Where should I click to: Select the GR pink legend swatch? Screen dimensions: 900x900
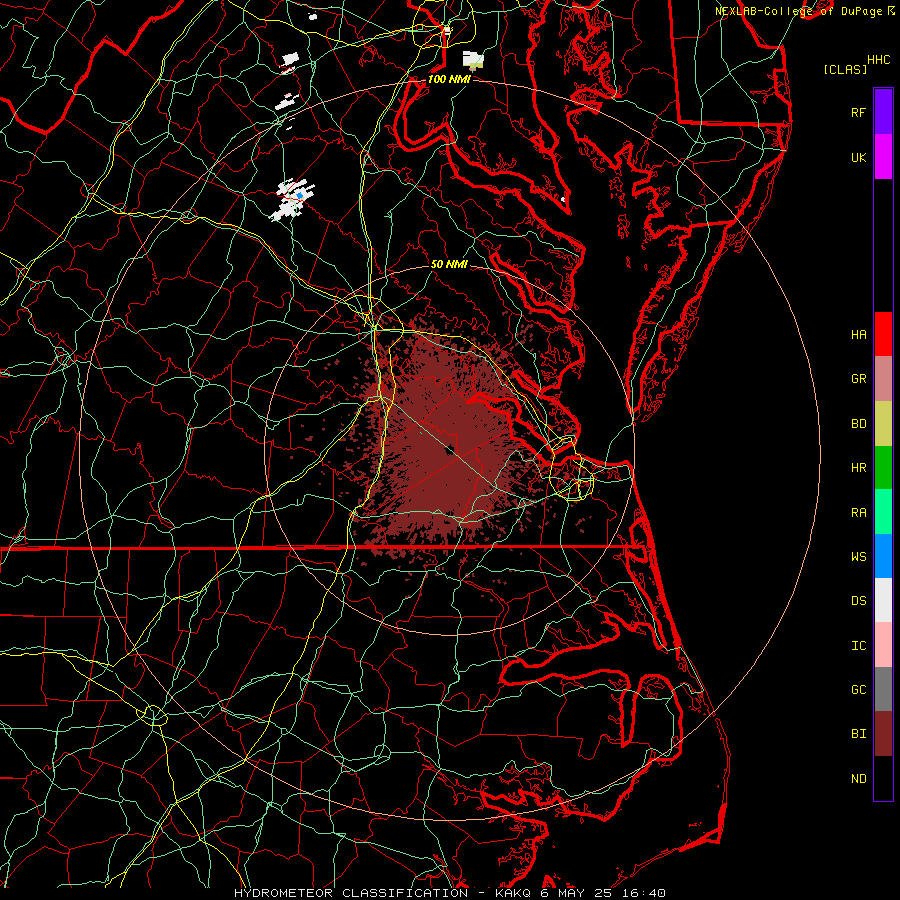pyautogui.click(x=883, y=379)
